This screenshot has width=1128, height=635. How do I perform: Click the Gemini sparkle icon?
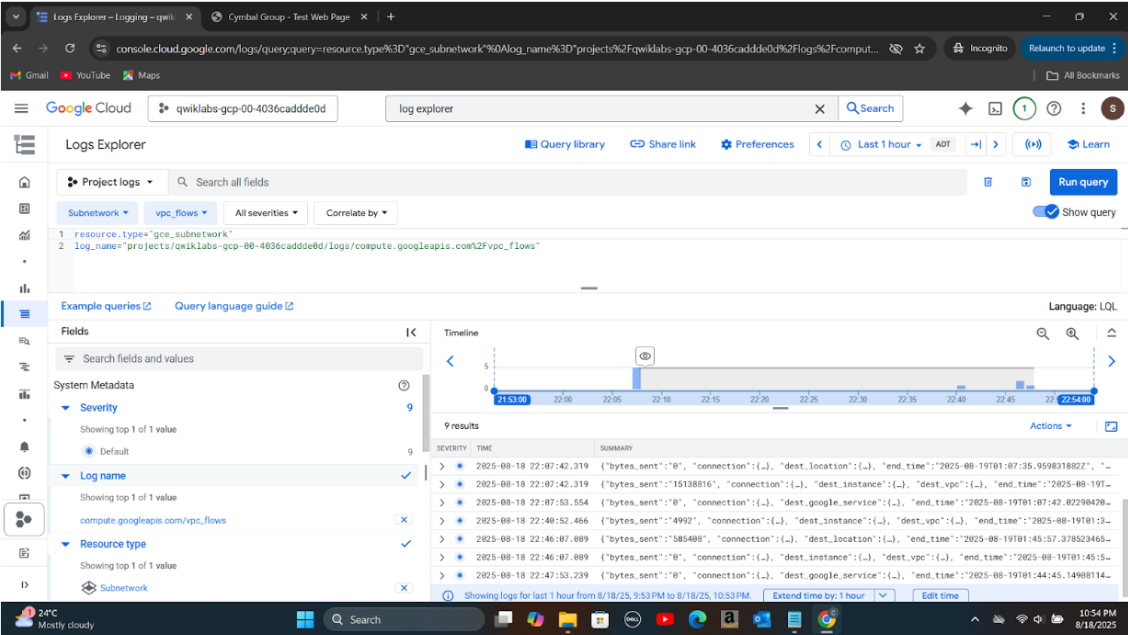point(965,109)
